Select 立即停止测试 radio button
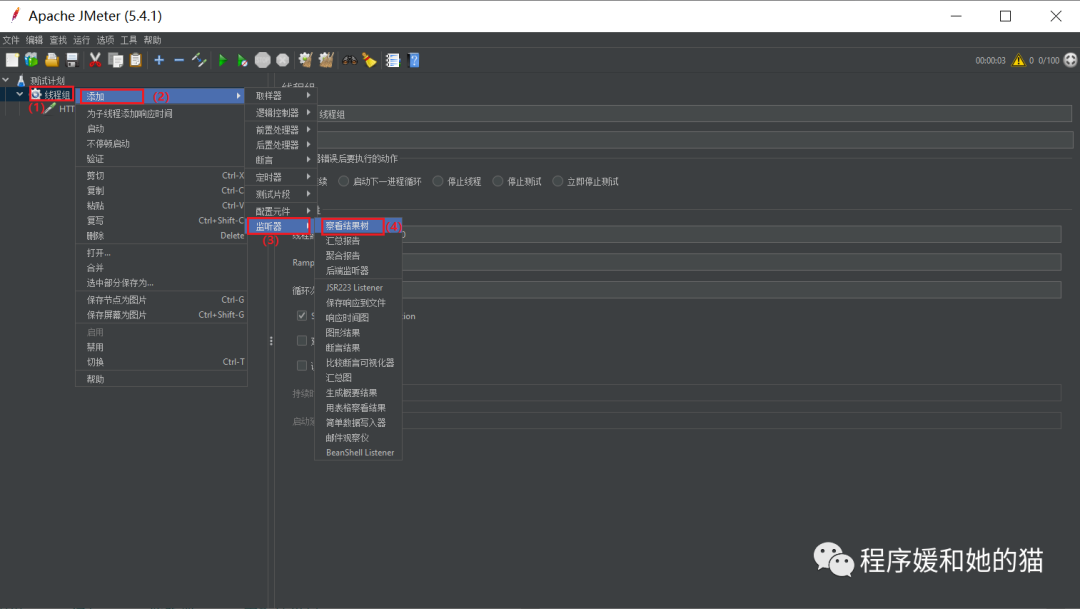 558,181
